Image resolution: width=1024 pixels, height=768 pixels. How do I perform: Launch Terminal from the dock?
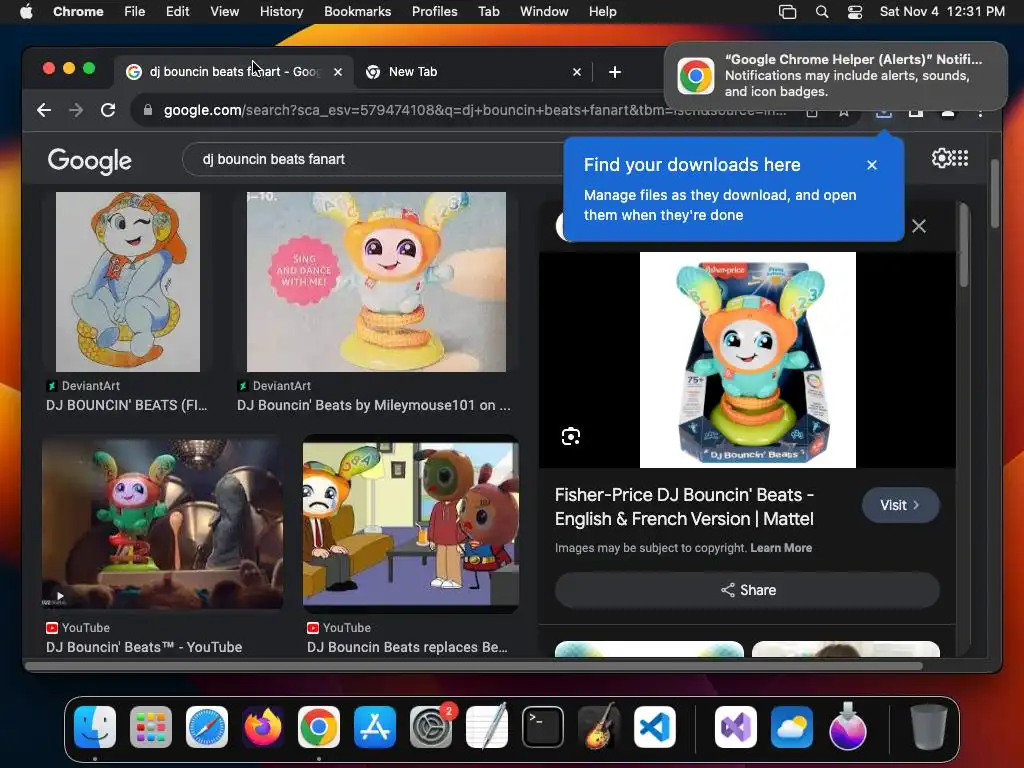pos(543,727)
